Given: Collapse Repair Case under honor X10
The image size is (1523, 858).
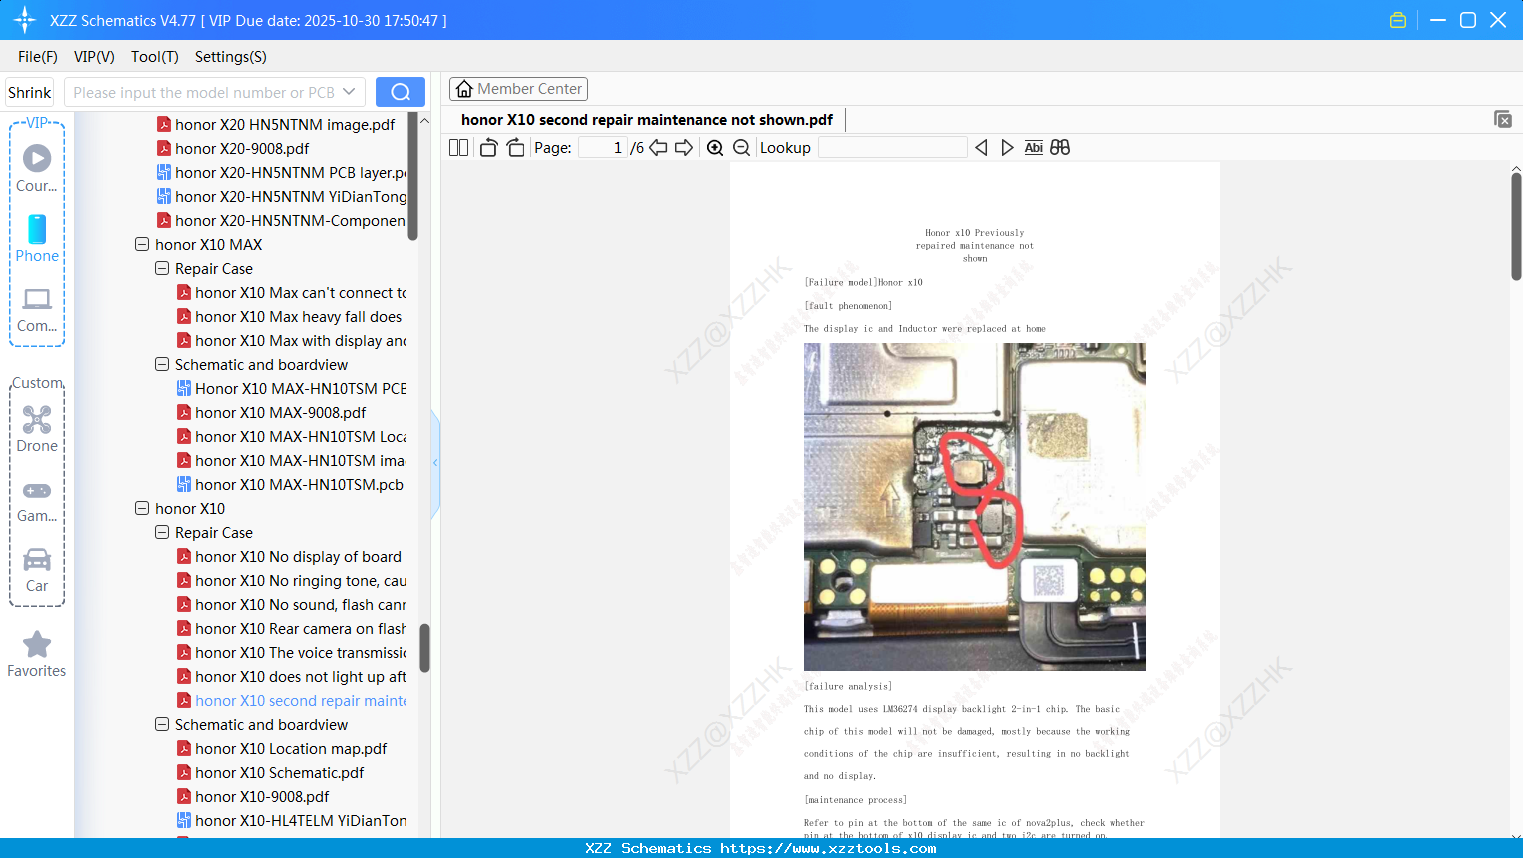Looking at the screenshot, I should (162, 532).
